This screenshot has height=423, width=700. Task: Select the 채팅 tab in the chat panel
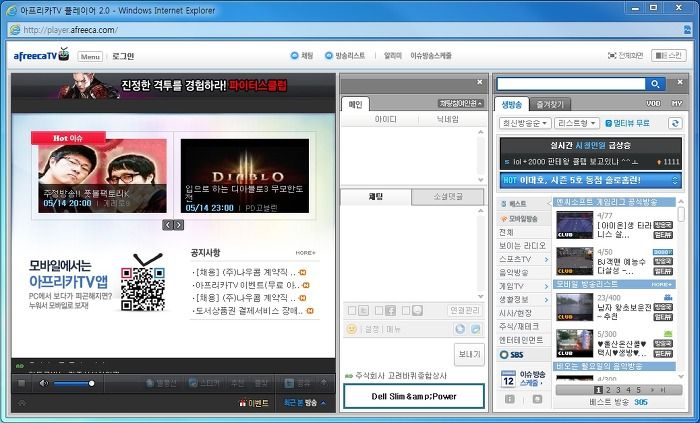(x=375, y=196)
